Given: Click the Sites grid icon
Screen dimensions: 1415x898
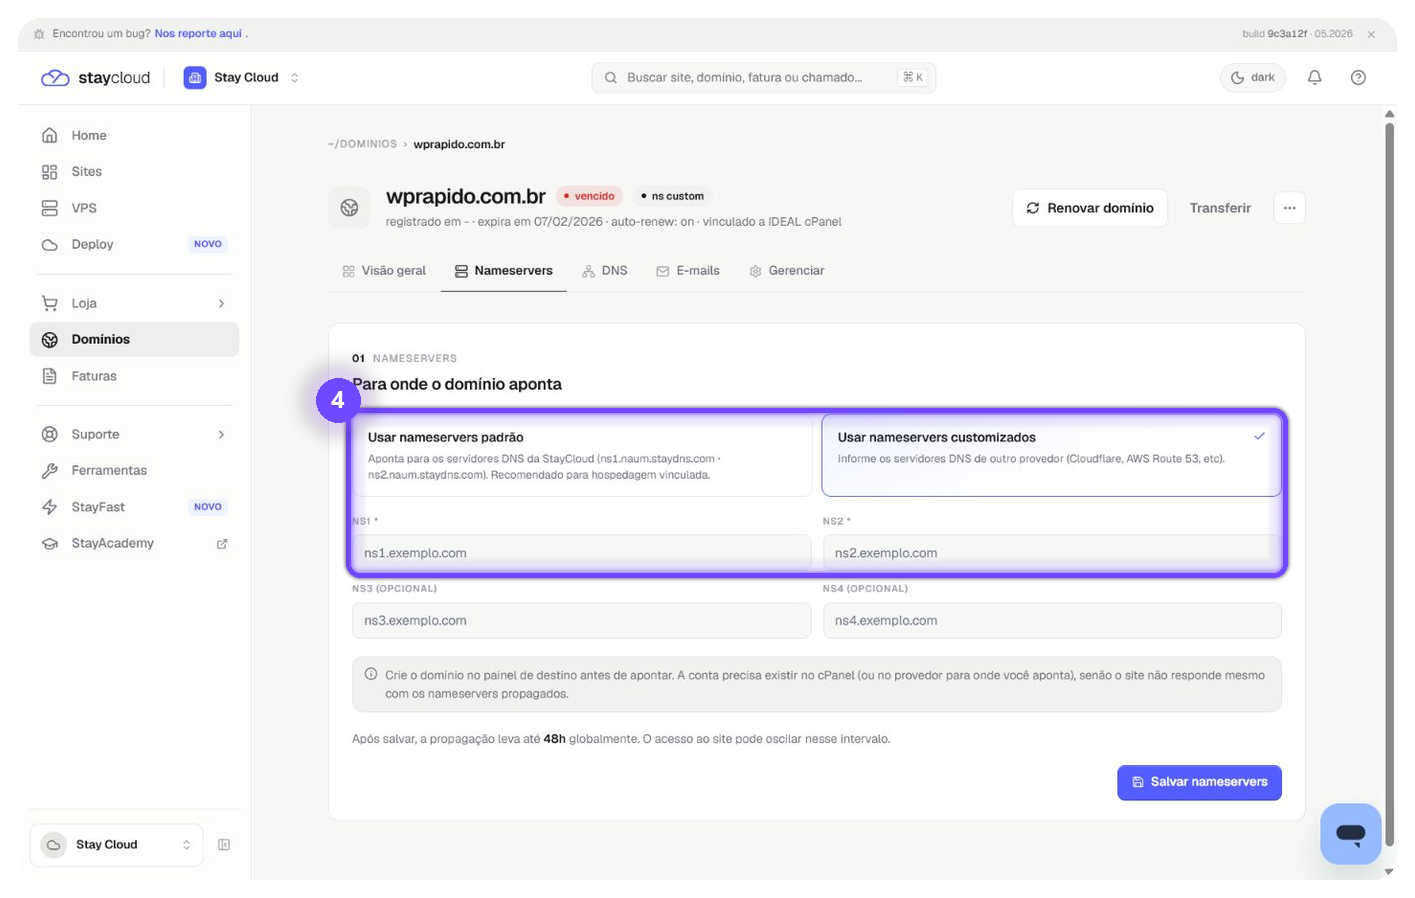Looking at the screenshot, I should click(49, 172).
